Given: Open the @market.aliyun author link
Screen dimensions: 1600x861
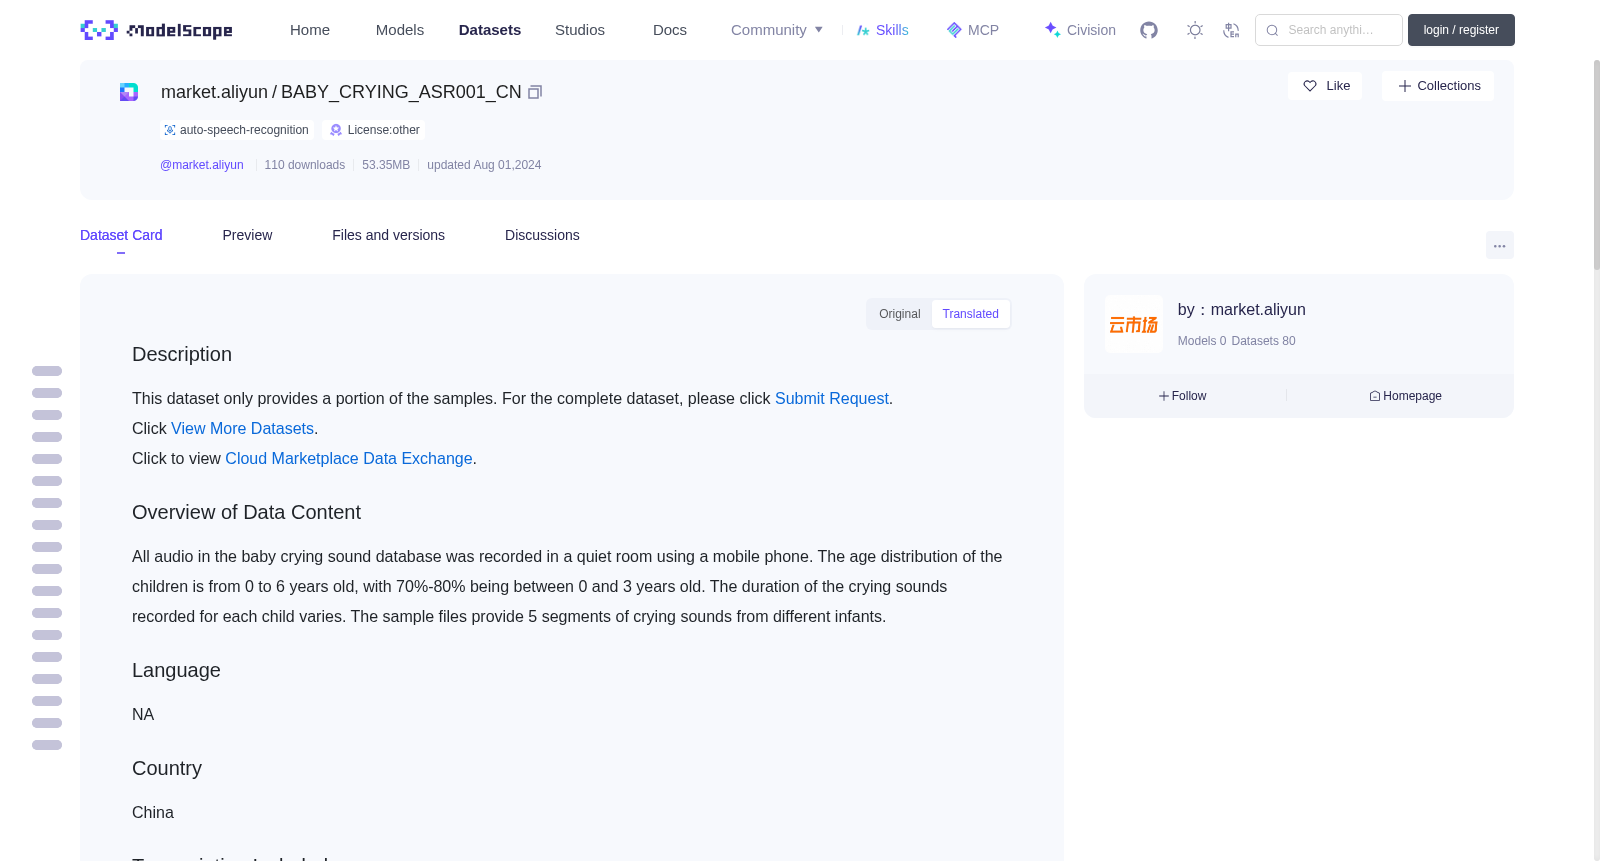Looking at the screenshot, I should pos(202,165).
